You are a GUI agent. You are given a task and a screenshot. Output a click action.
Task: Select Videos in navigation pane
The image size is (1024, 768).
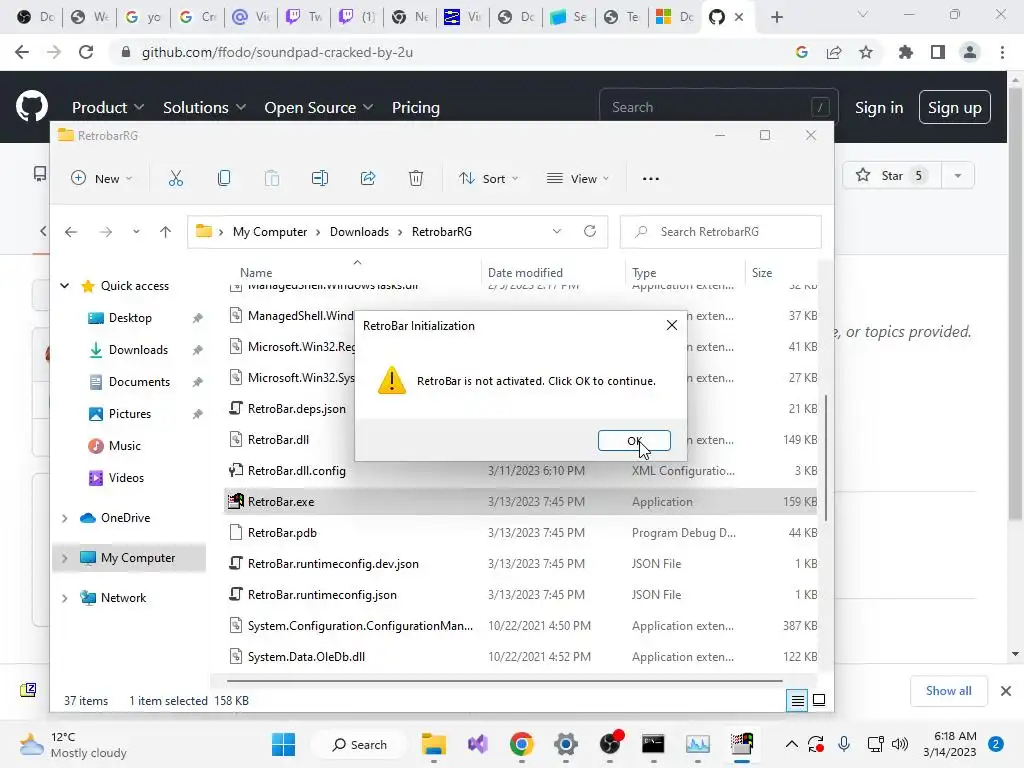coord(126,477)
